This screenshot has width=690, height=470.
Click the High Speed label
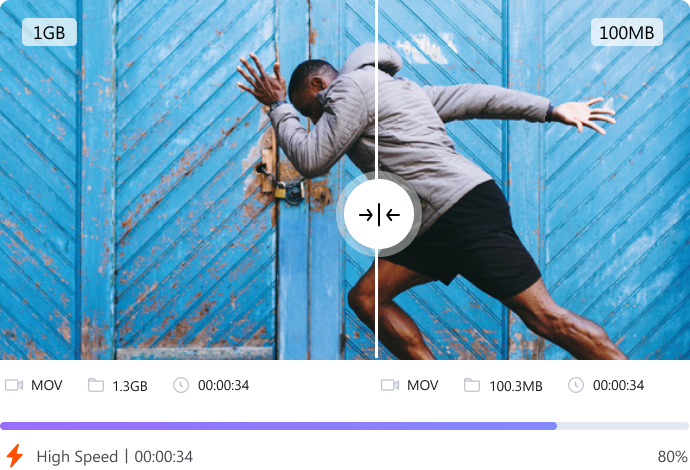coord(77,457)
